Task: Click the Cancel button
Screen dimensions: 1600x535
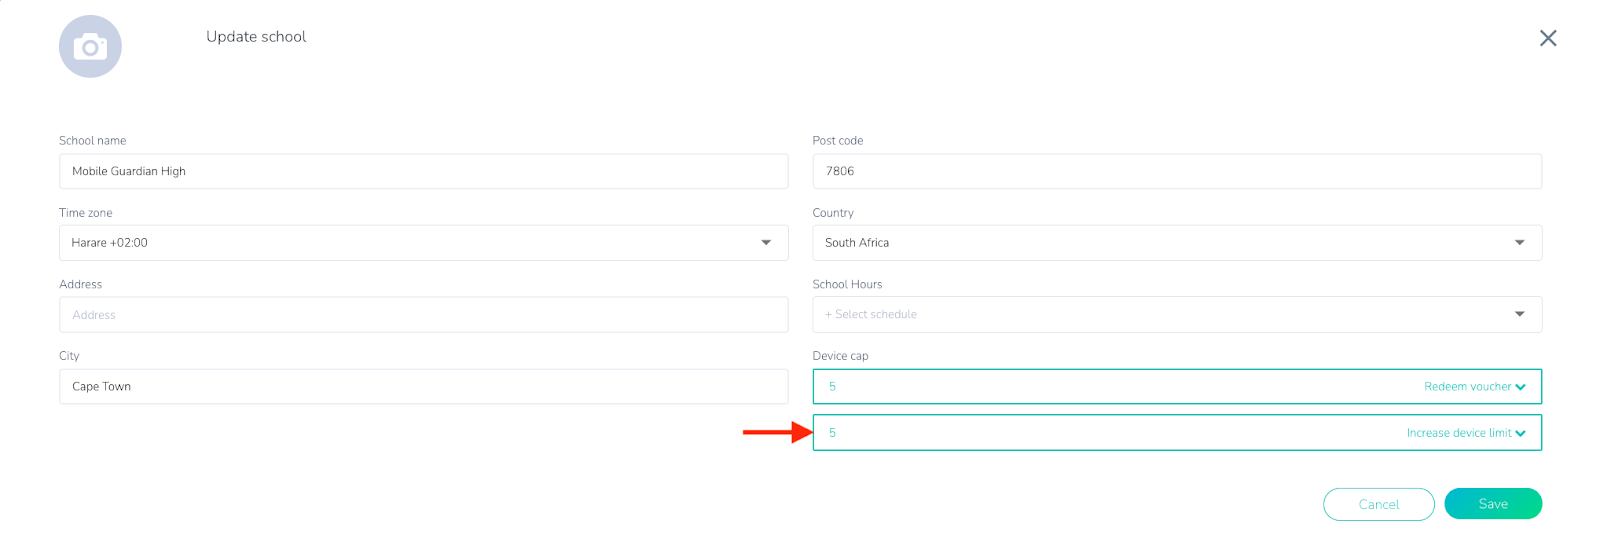Action: click(1379, 504)
